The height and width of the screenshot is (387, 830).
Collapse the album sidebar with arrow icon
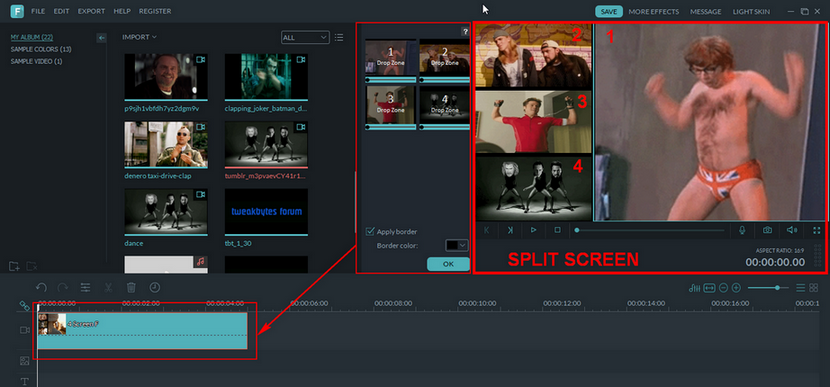tap(102, 38)
